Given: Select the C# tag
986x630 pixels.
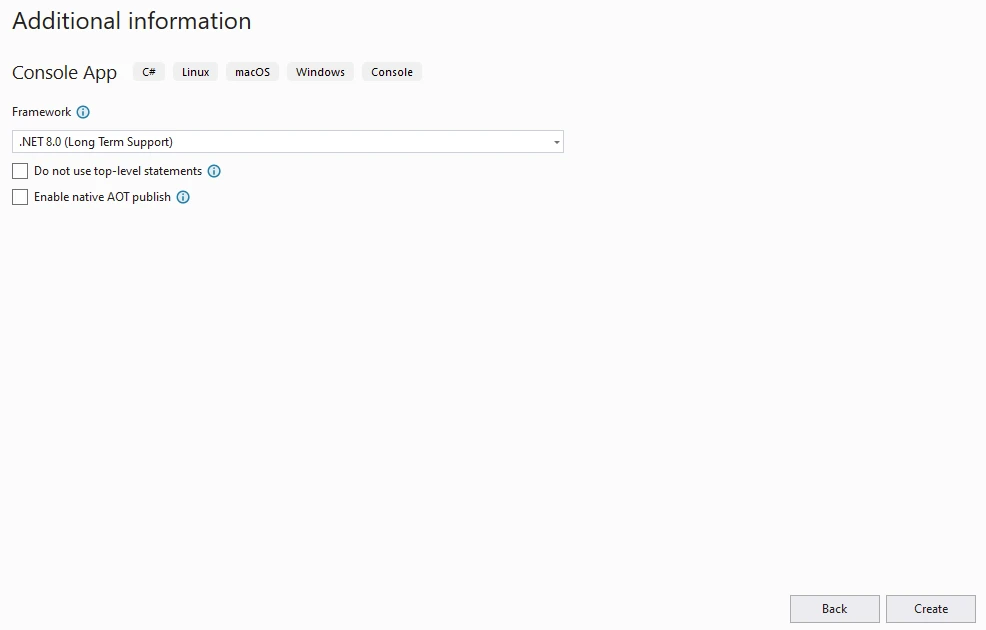Looking at the screenshot, I should [148, 72].
